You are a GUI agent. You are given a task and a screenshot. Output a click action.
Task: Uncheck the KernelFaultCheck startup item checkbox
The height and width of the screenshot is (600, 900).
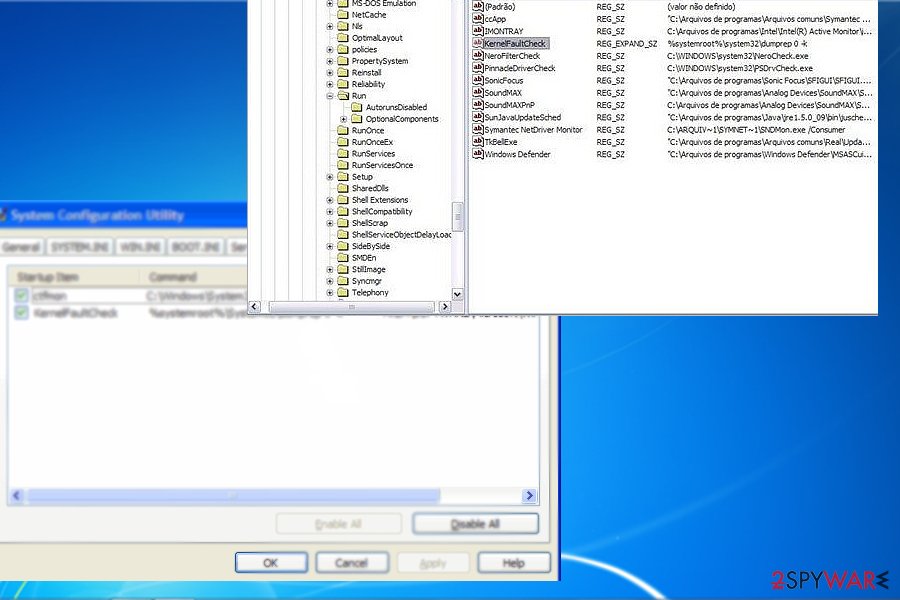click(21, 313)
